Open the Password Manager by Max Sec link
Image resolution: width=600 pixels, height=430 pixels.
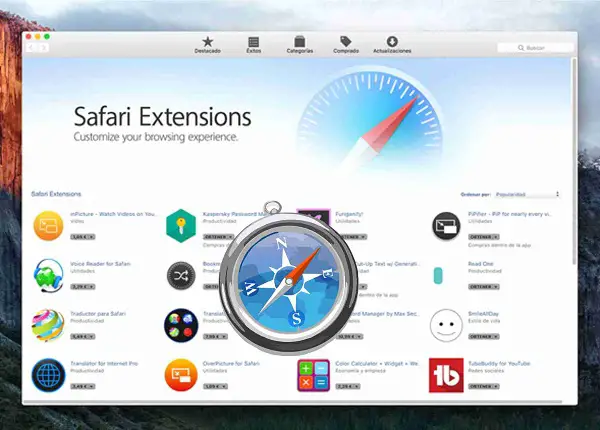(x=386, y=313)
